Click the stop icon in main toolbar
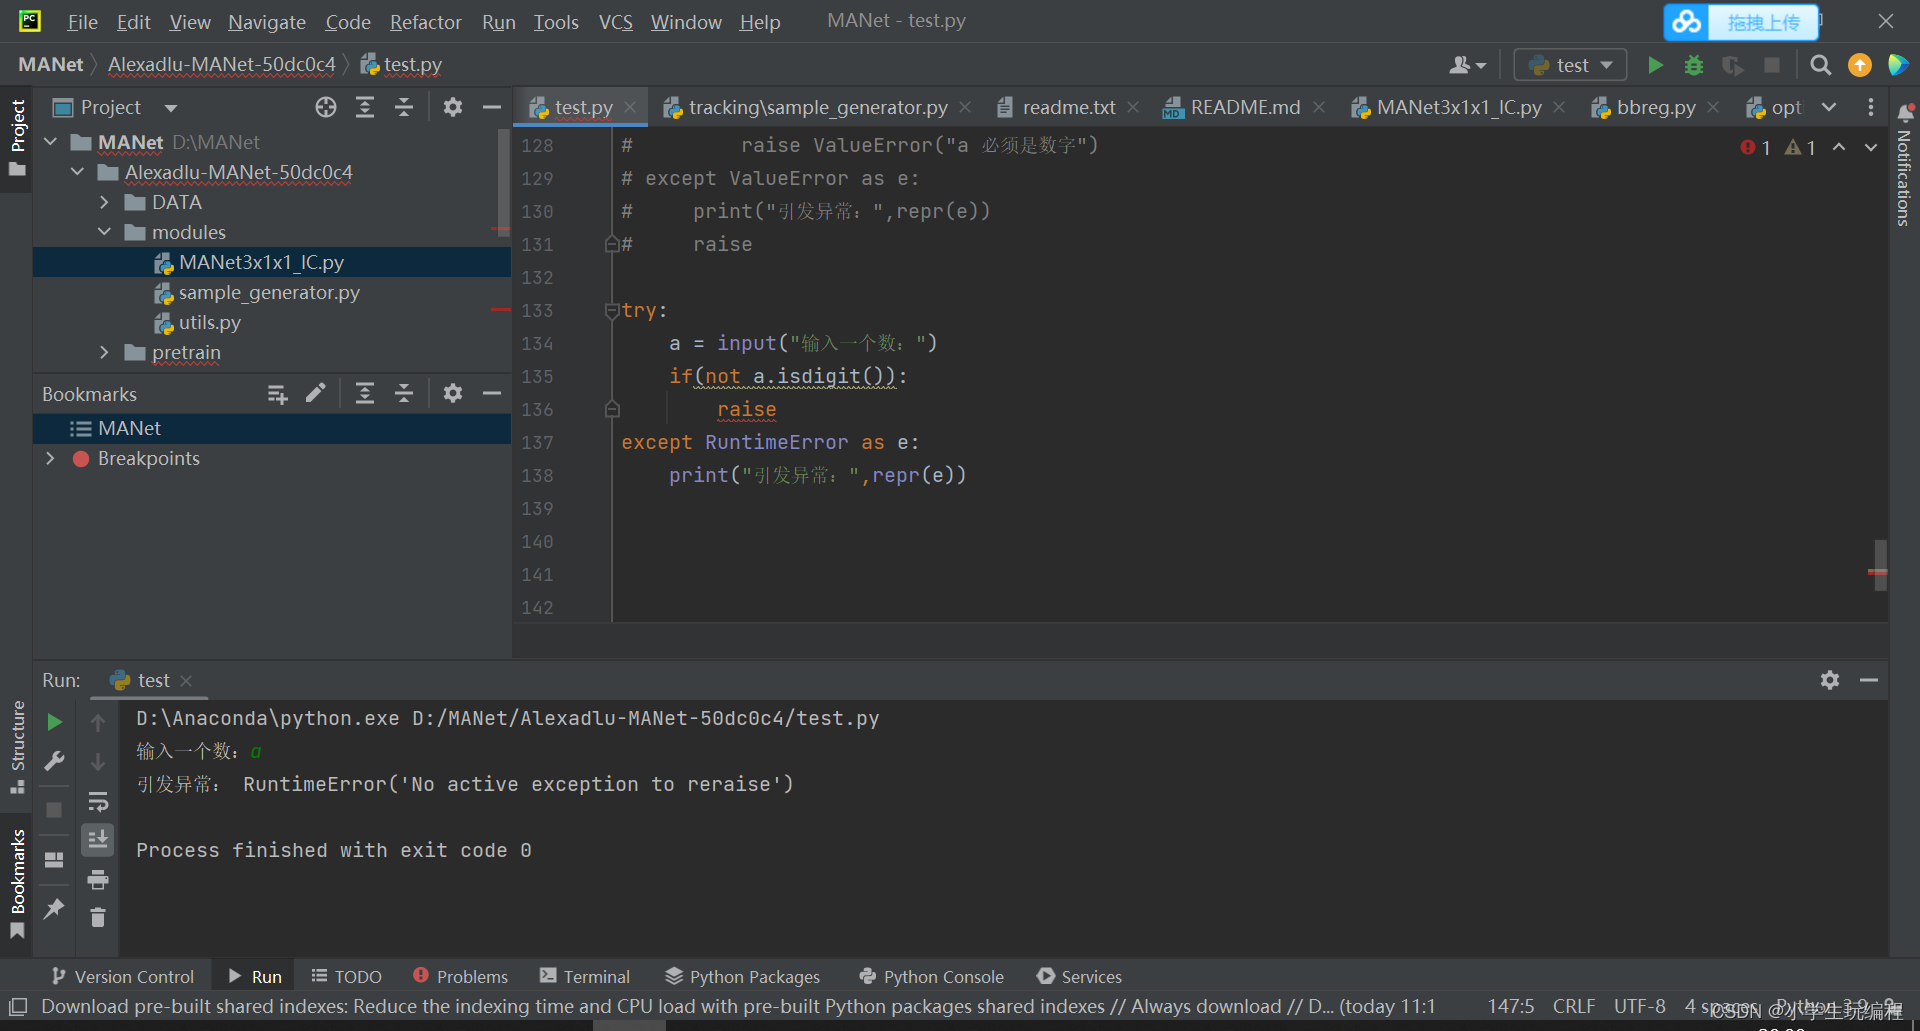The width and height of the screenshot is (1920, 1031). [1772, 65]
